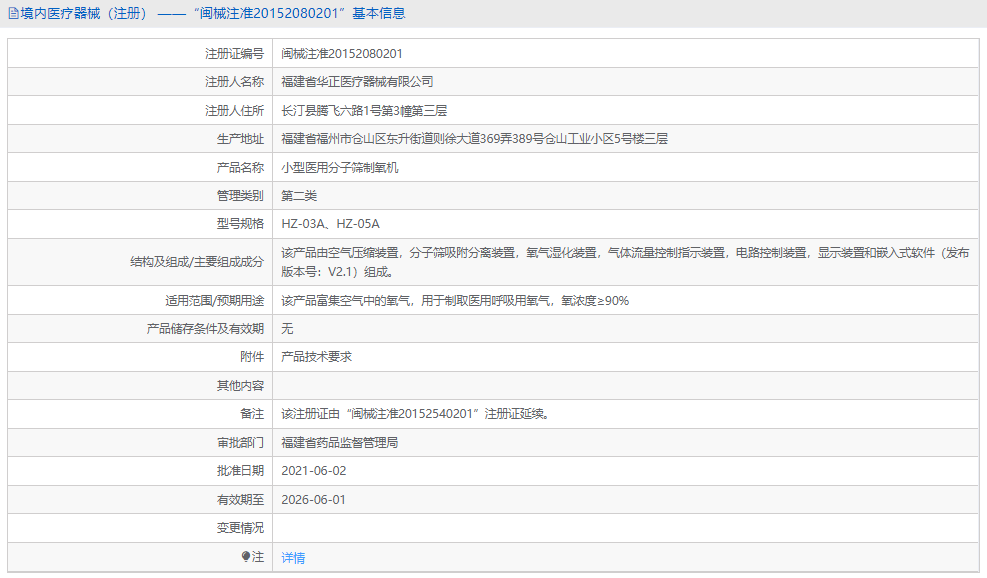Click the remark mentioning 闽械注准20152540201

tap(415, 414)
